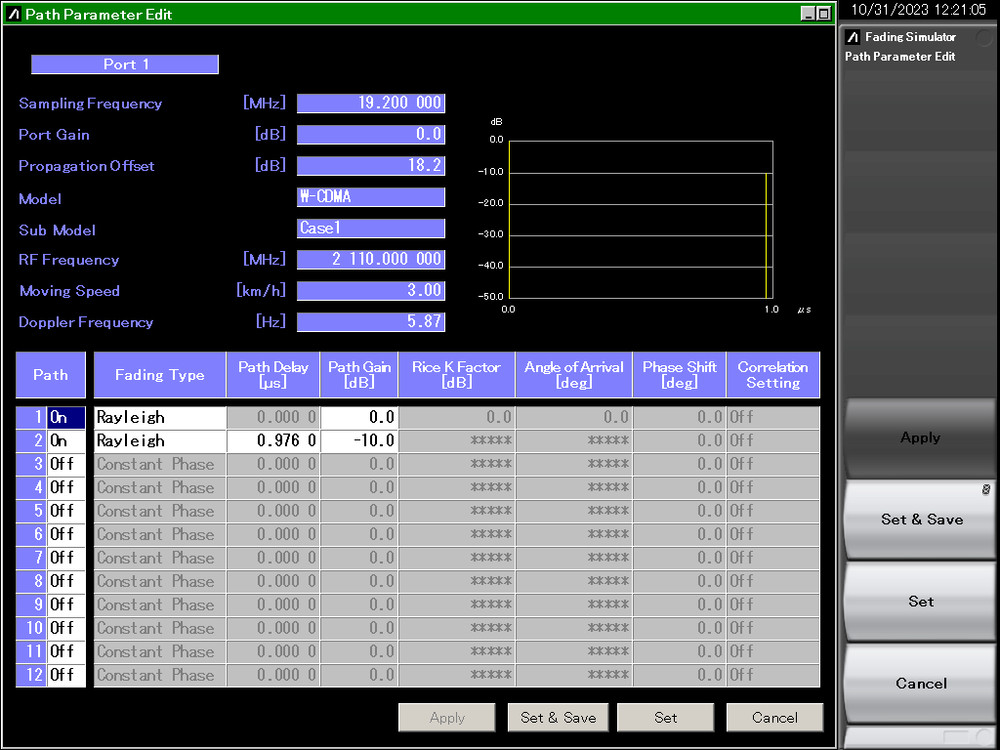Image resolution: width=1000 pixels, height=750 pixels.
Task: Toggle Path 1 On state
Action: [66, 418]
